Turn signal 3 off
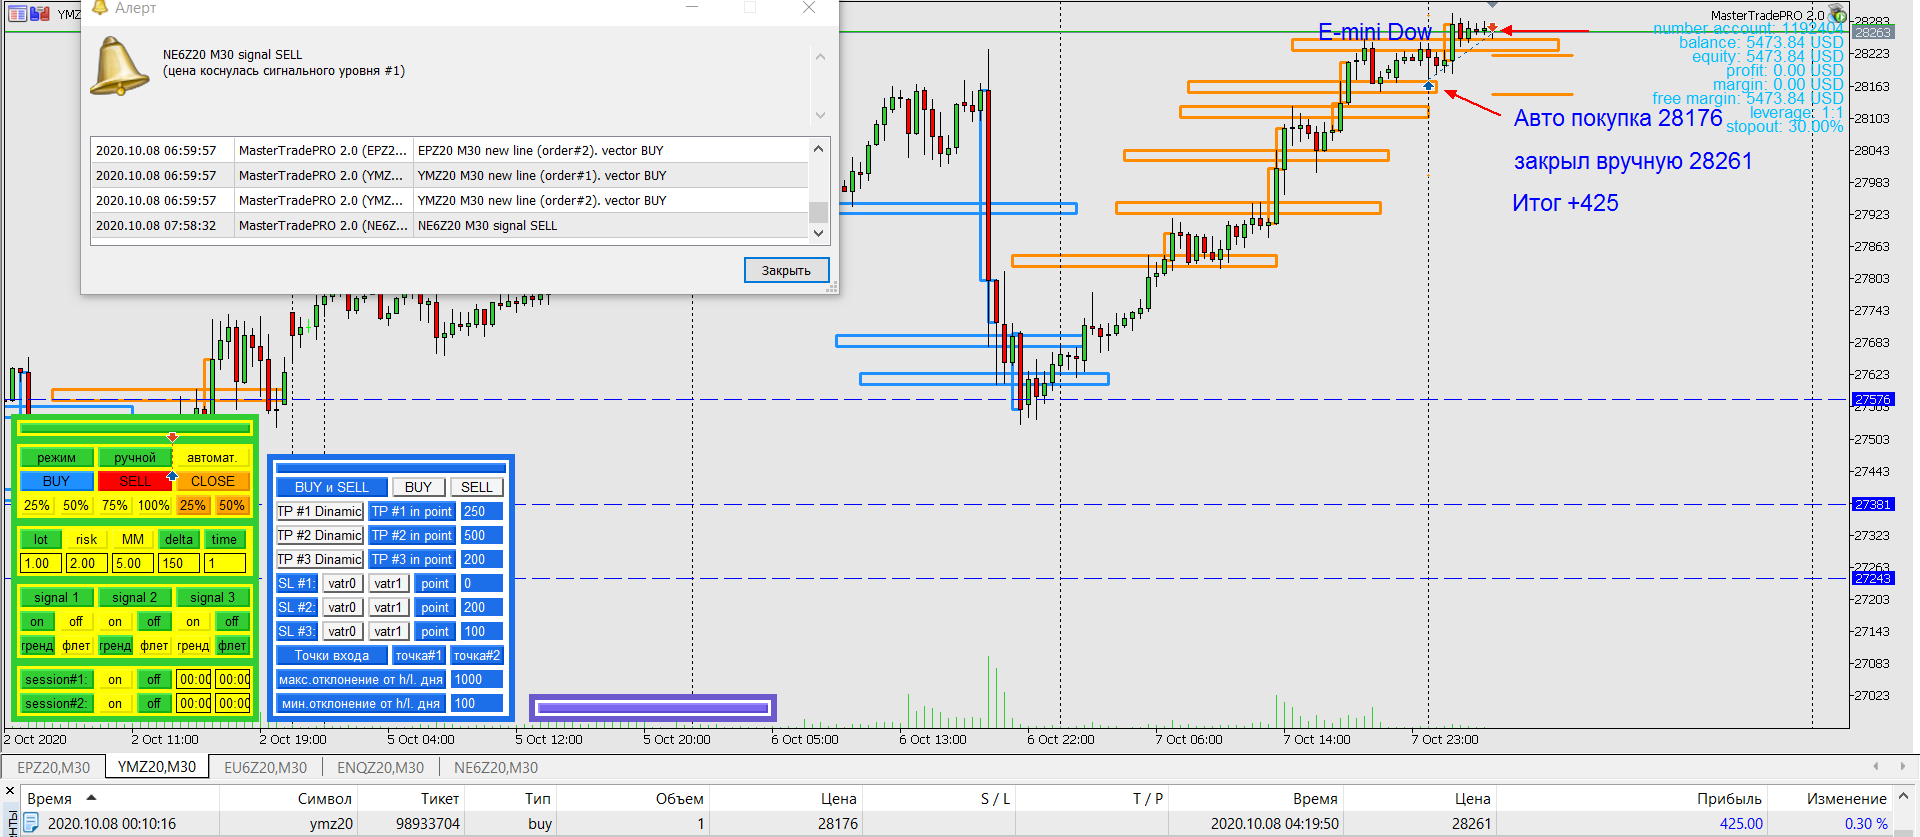 [x=232, y=621]
